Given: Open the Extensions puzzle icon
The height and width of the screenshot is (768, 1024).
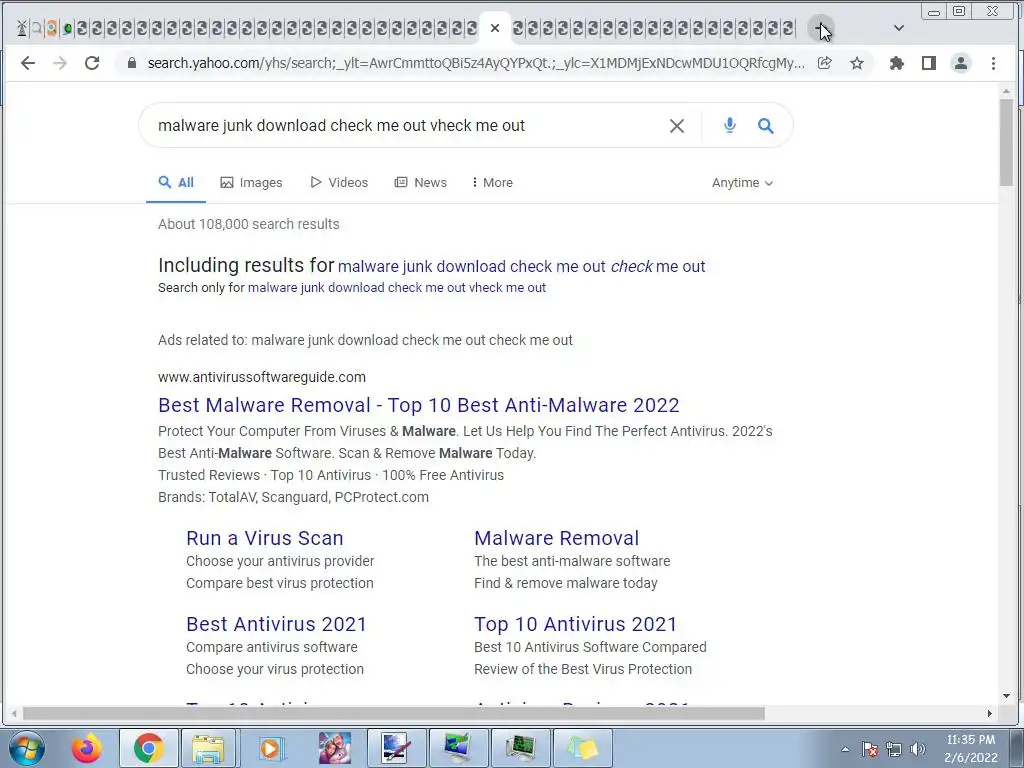Looking at the screenshot, I should tap(897, 63).
